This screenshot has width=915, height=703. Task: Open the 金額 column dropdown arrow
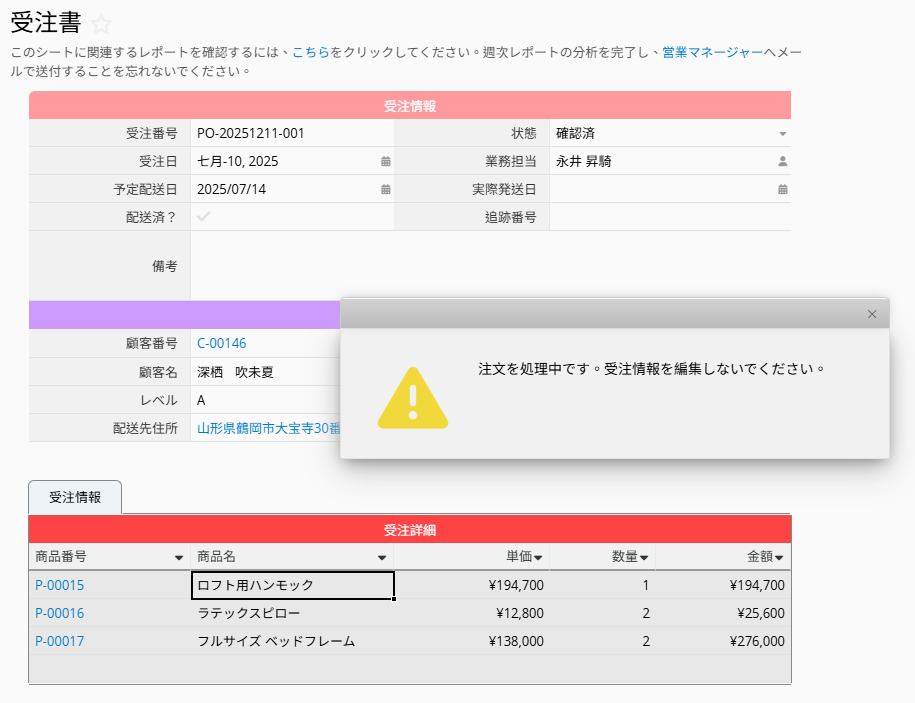click(778, 558)
